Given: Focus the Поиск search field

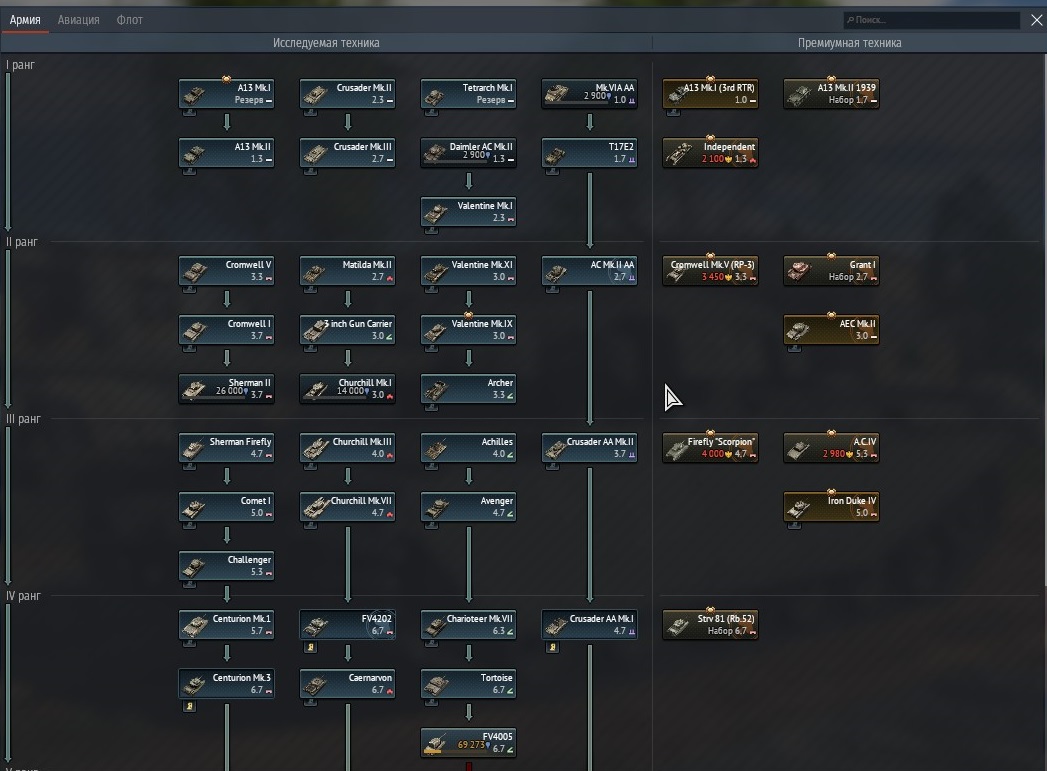Looking at the screenshot, I should pos(931,20).
